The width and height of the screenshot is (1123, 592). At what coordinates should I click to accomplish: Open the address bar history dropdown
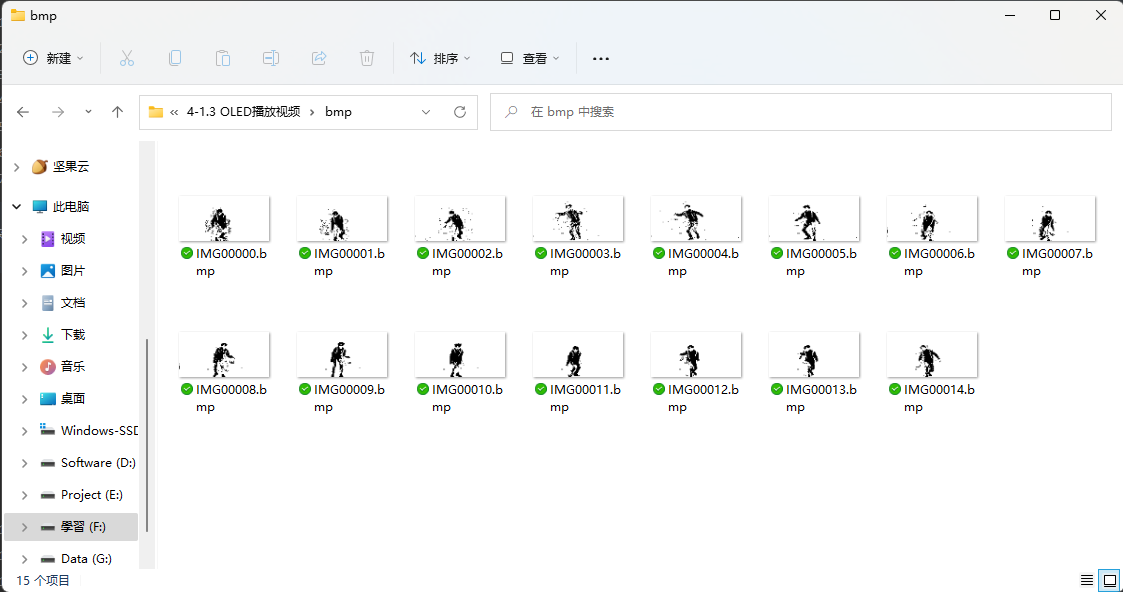426,112
